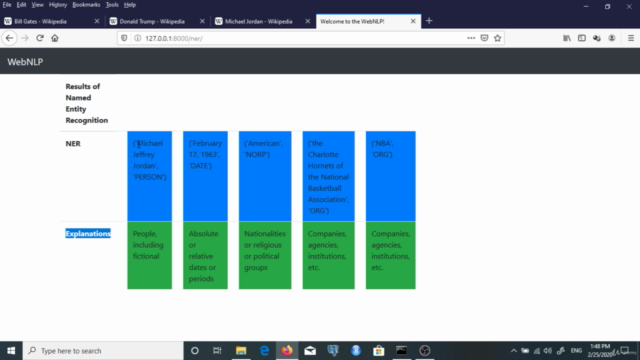This screenshot has height=360, width=640.
Task: Click 'Results of Named Entity Recognition' heading
Action: tap(87, 103)
